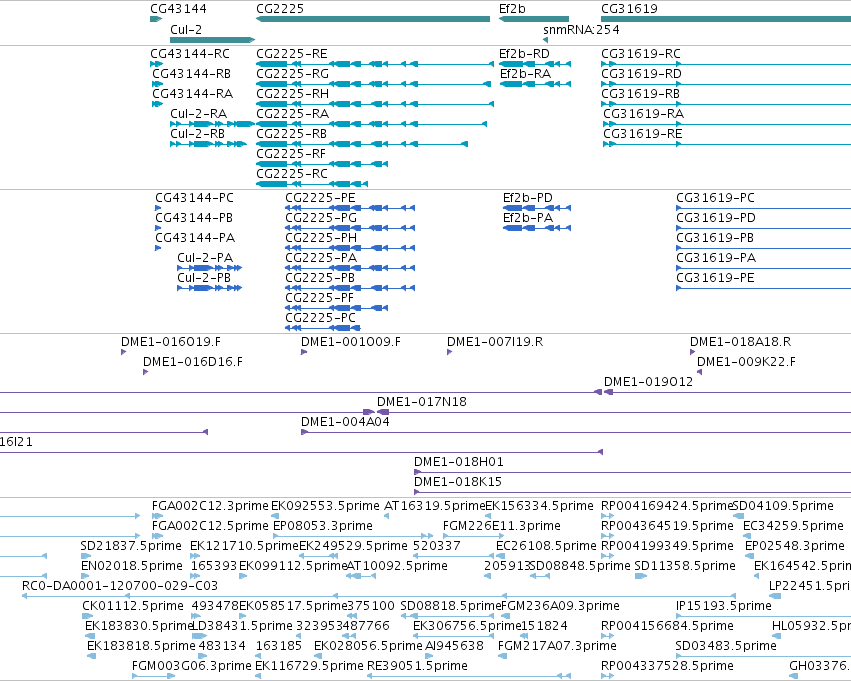Image resolution: width=851 pixels, height=681 pixels.
Task: Select EST FGM236A09.3prime
Action: [x=506, y=616]
